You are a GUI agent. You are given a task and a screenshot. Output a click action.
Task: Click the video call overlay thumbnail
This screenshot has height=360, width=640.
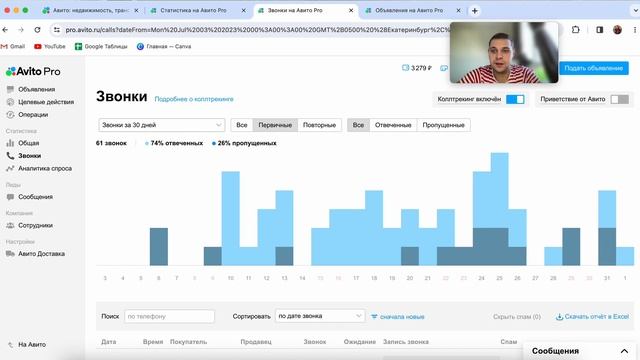(504, 53)
